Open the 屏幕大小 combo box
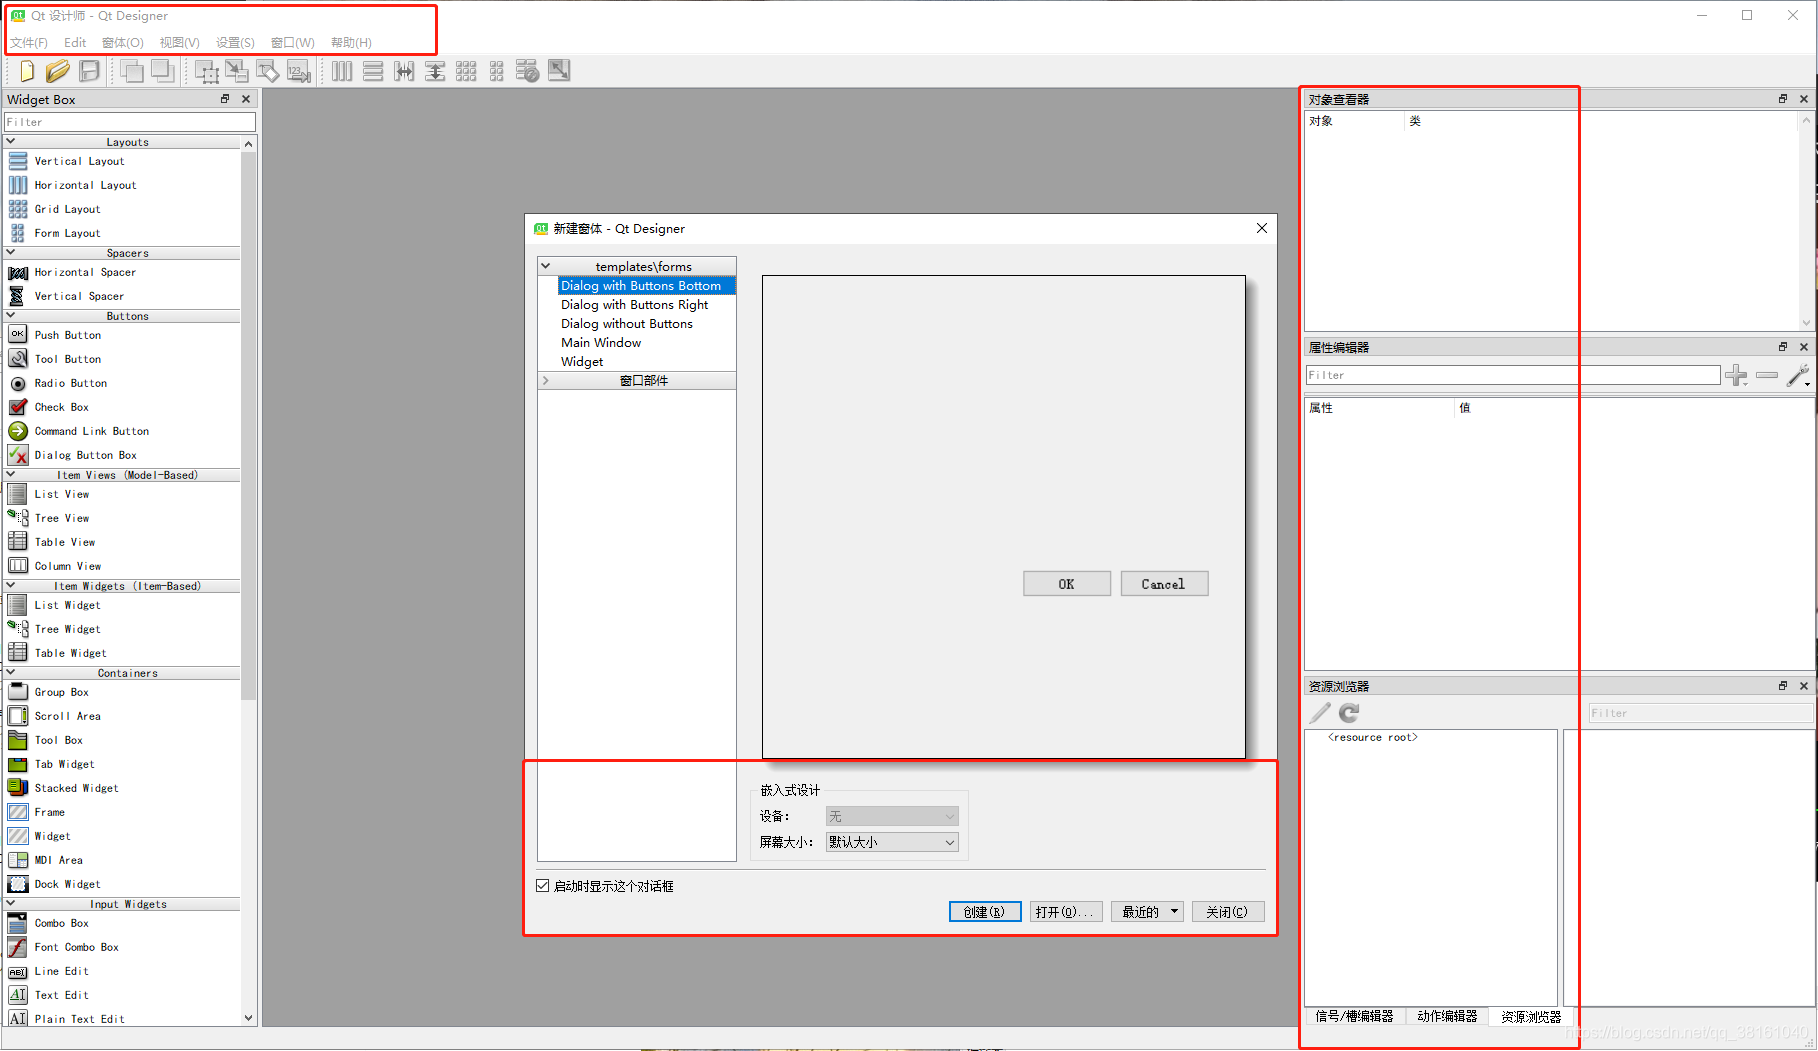The height and width of the screenshot is (1051, 1818). [892, 842]
